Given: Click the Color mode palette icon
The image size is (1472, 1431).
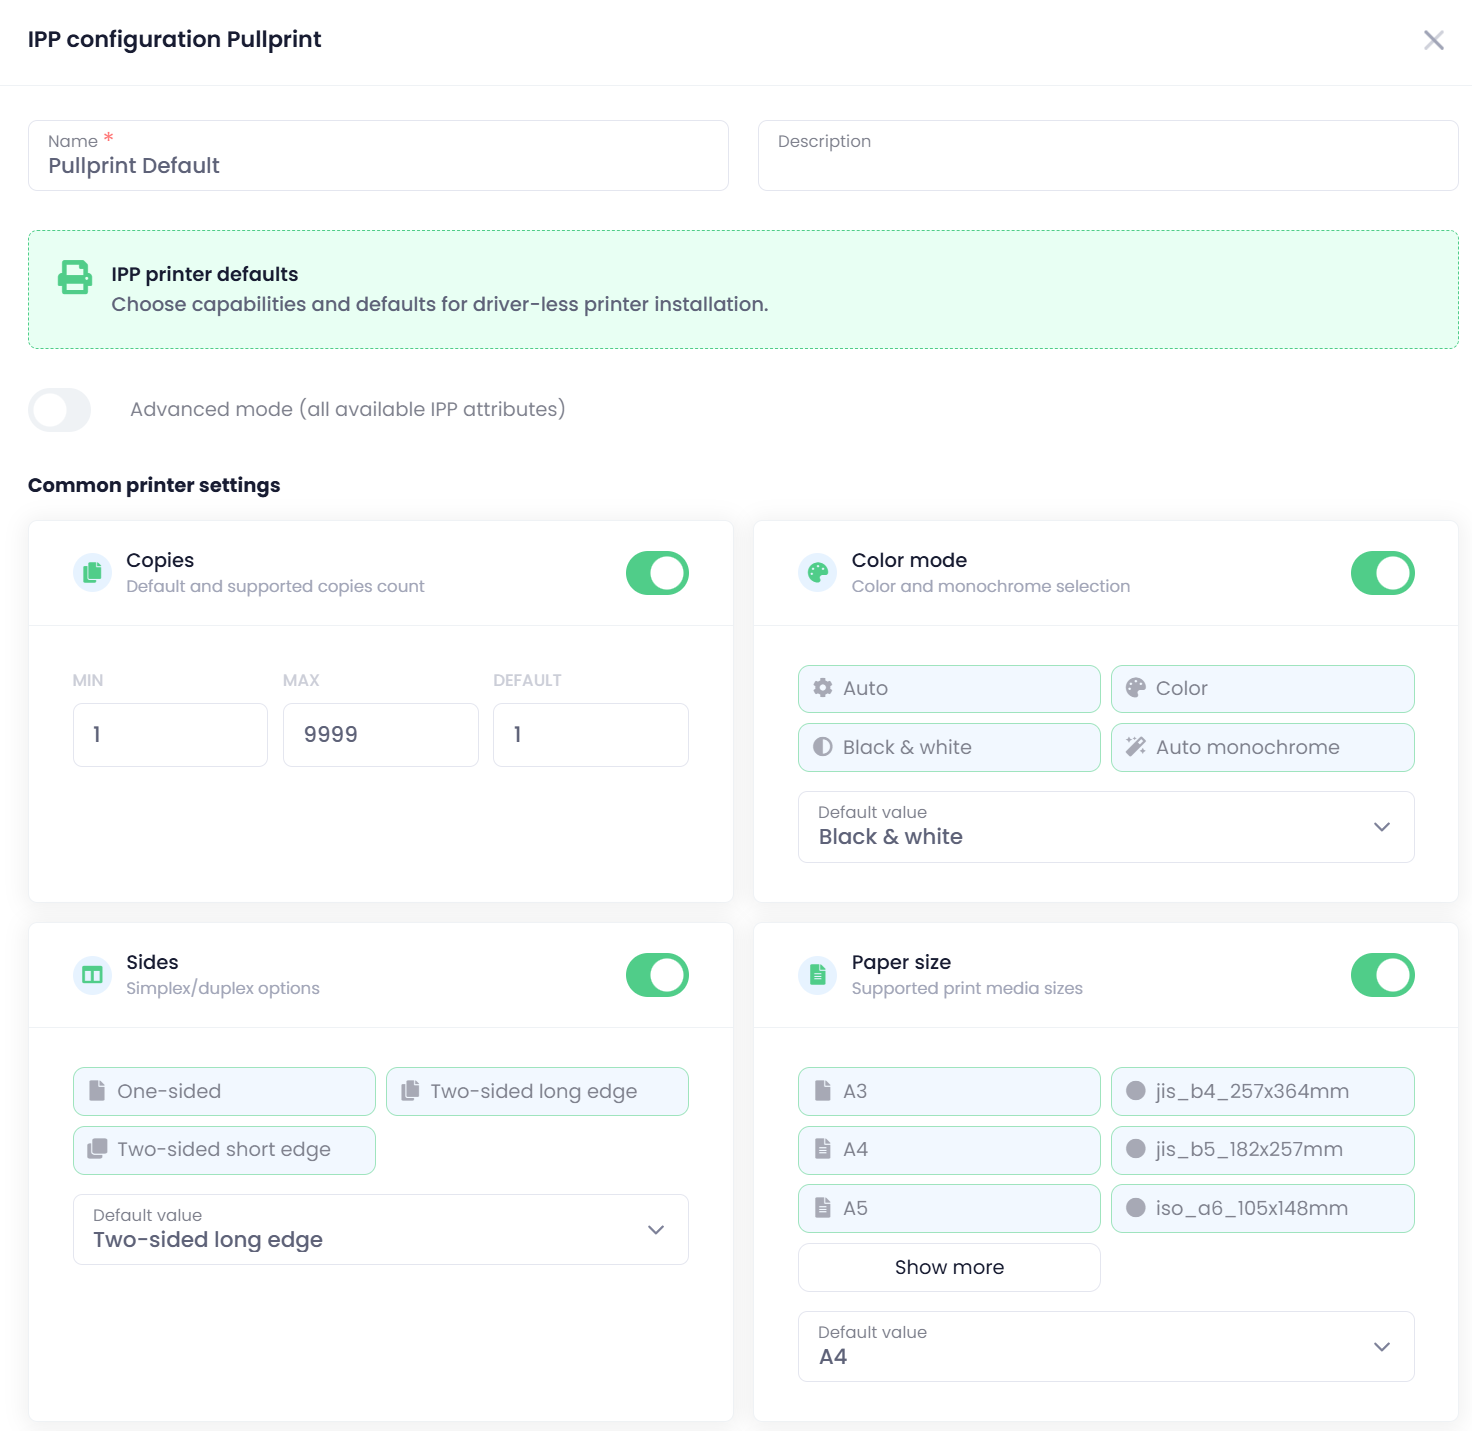Looking at the screenshot, I should (x=818, y=573).
